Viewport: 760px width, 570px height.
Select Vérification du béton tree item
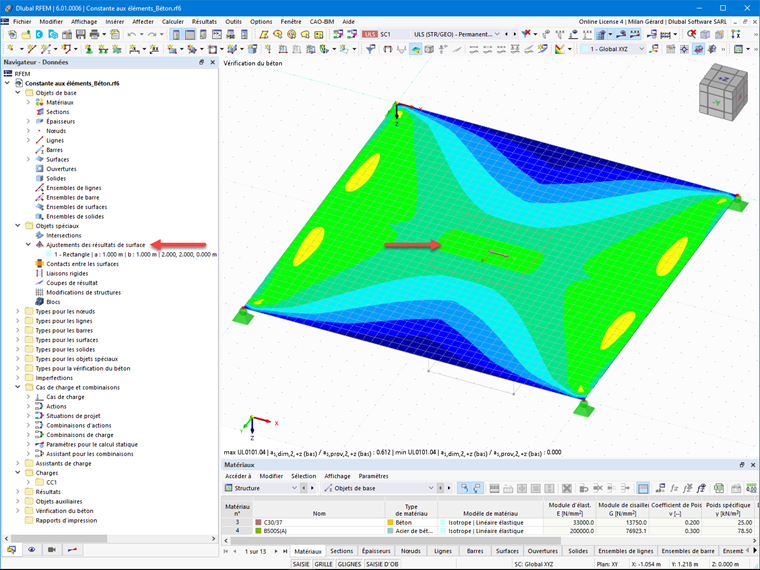click(64, 510)
